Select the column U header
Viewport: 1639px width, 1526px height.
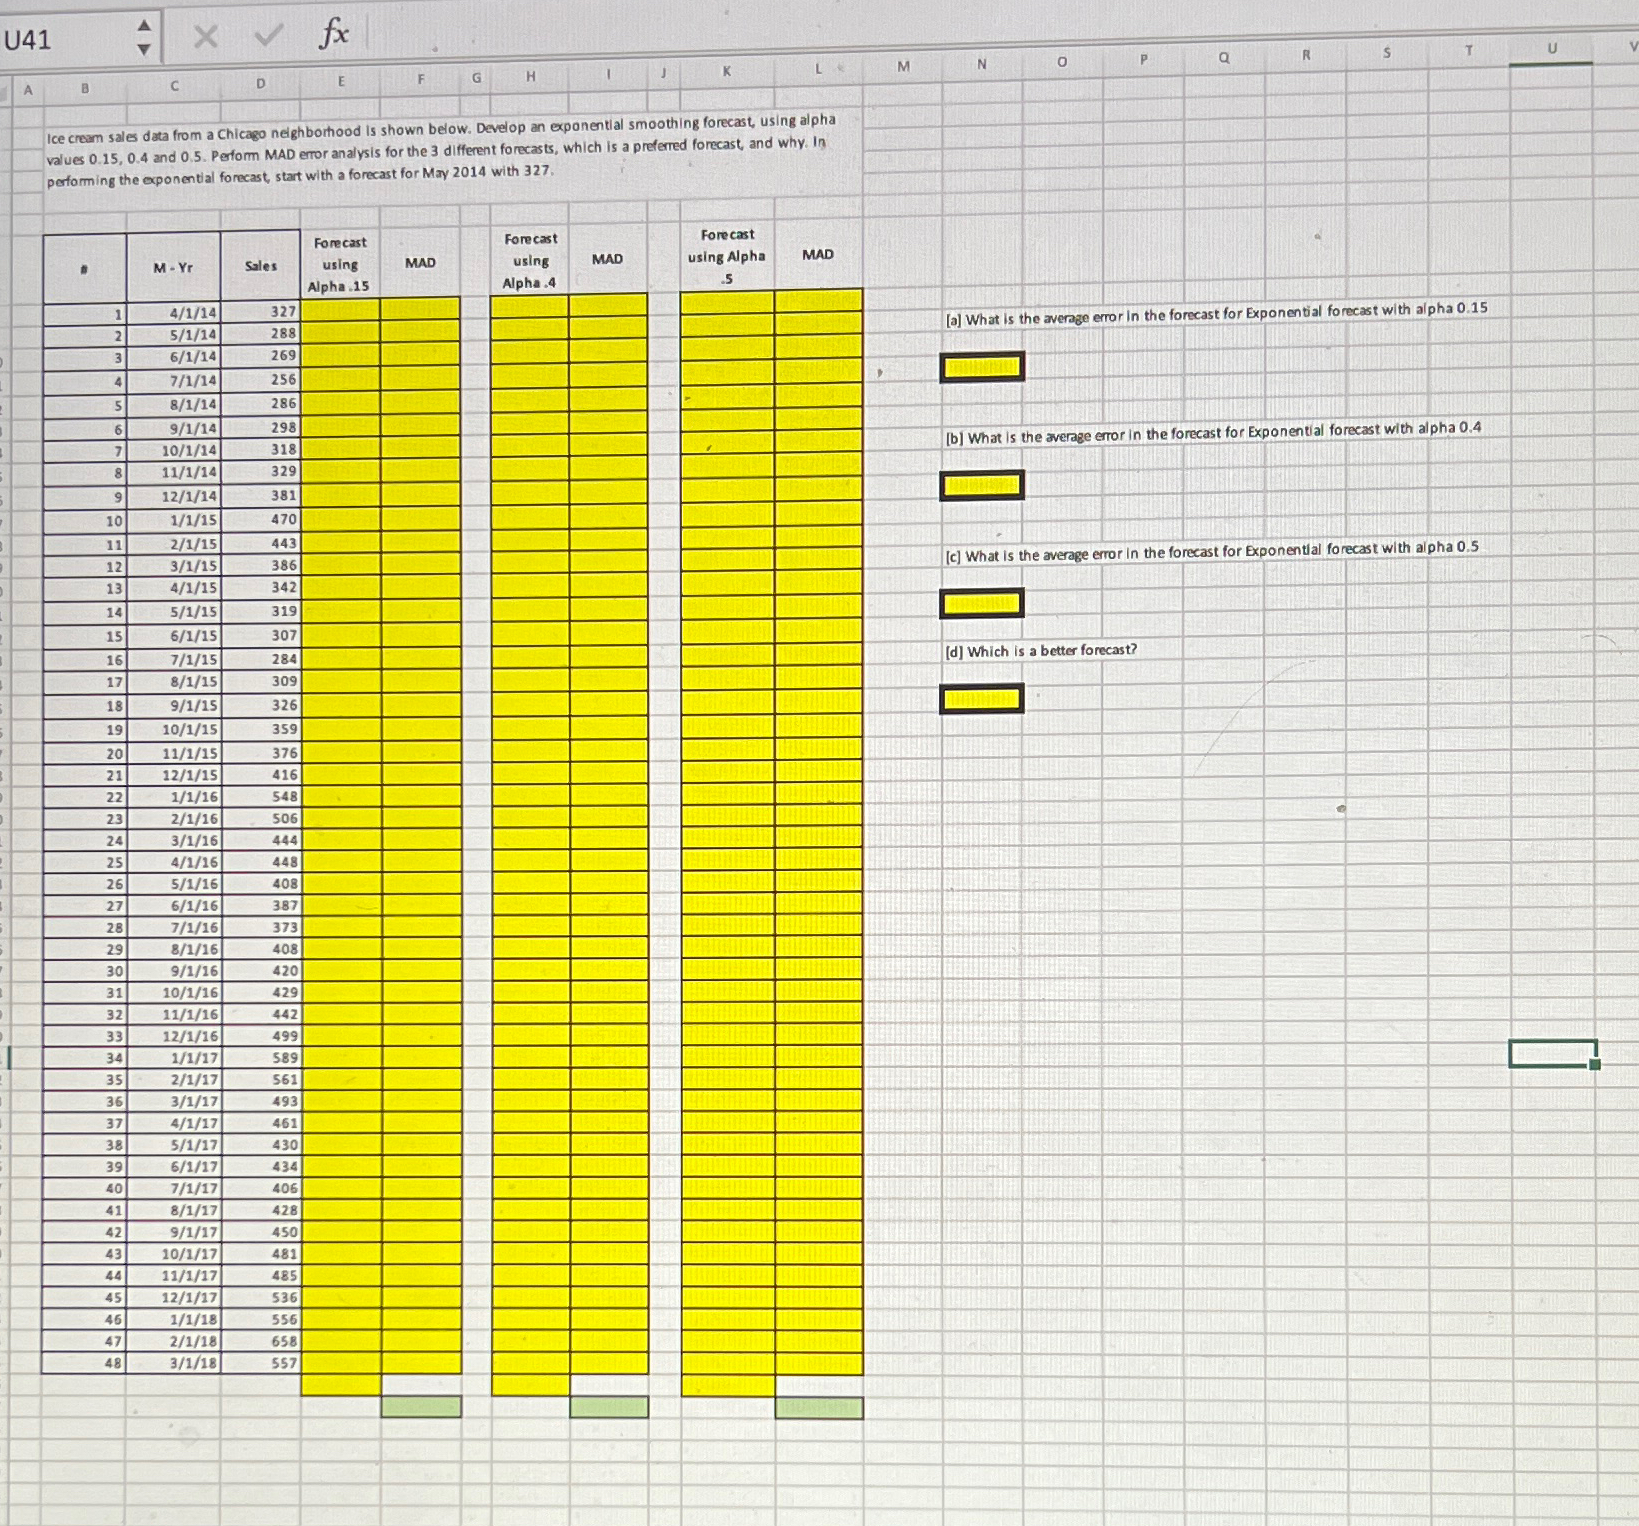click(1551, 48)
